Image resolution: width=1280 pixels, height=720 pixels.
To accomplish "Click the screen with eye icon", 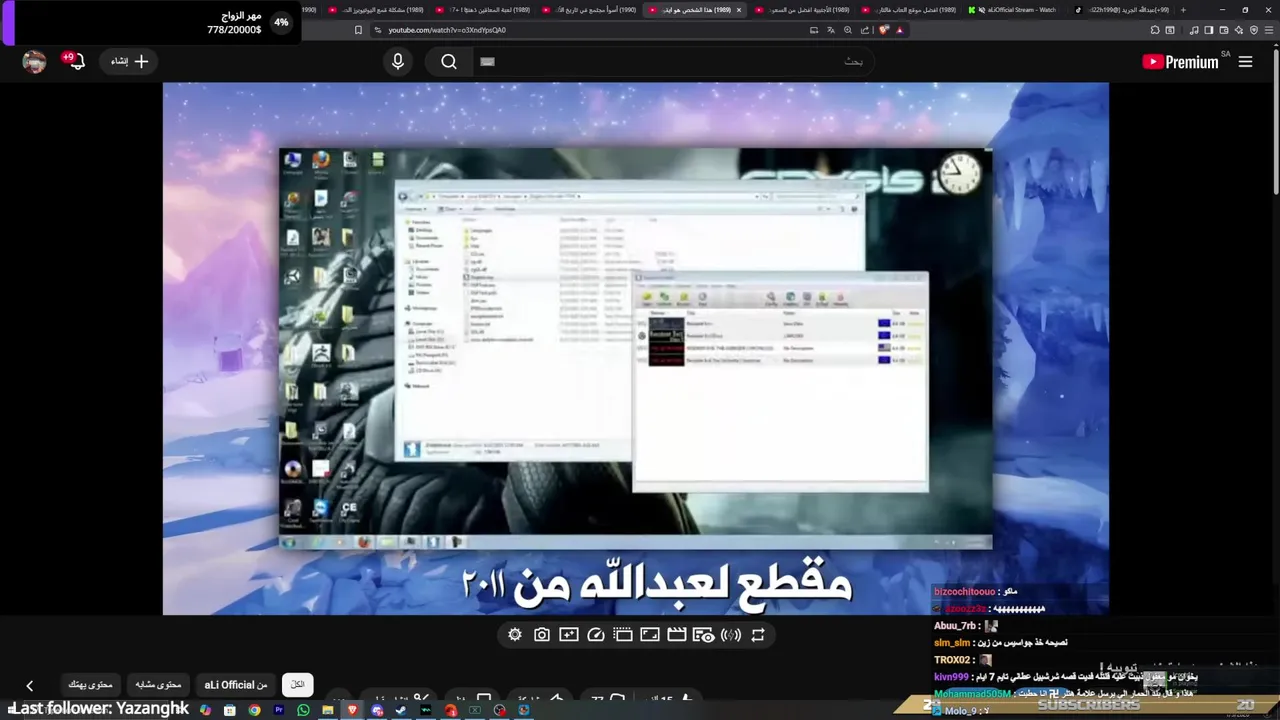I will [x=704, y=635].
